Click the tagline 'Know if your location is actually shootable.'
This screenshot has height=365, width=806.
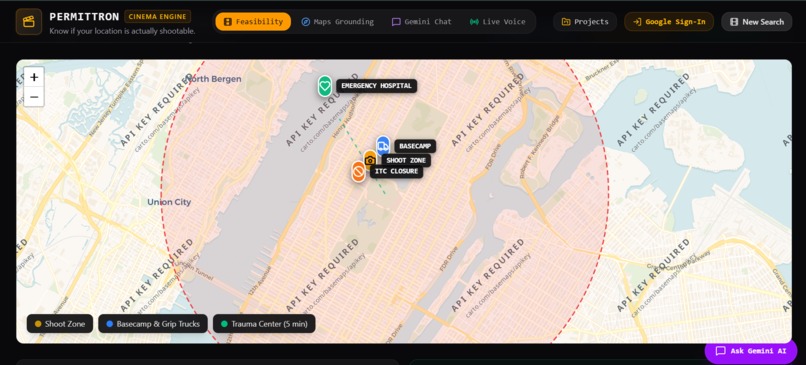coord(122,31)
